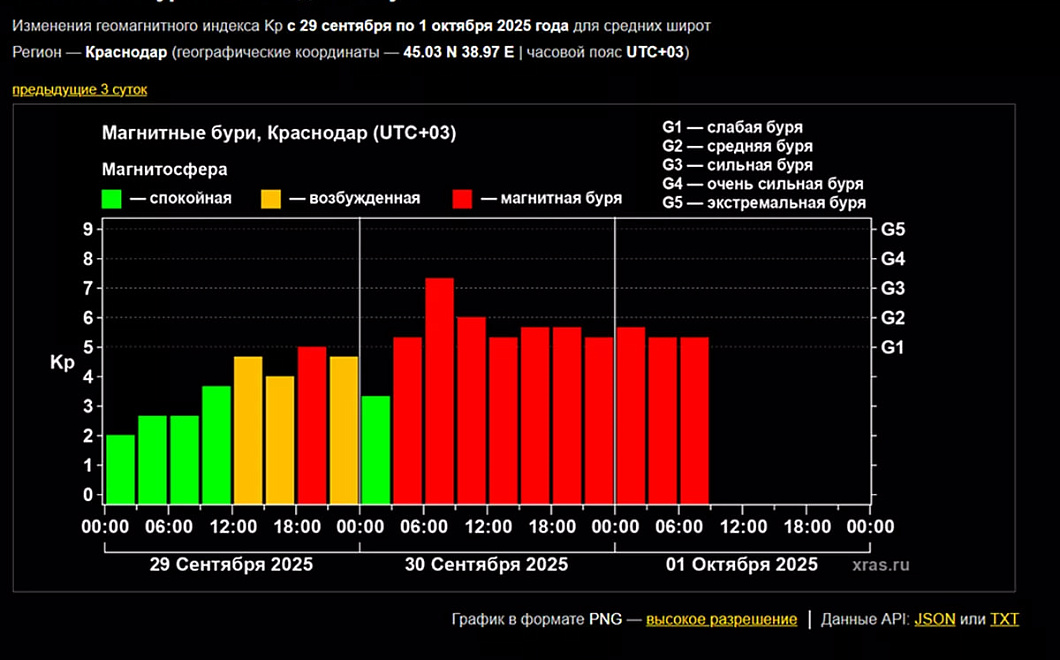The image size is (1060, 660).
Task: Click the "01 Октября 2025" date label
Action: [x=741, y=565]
